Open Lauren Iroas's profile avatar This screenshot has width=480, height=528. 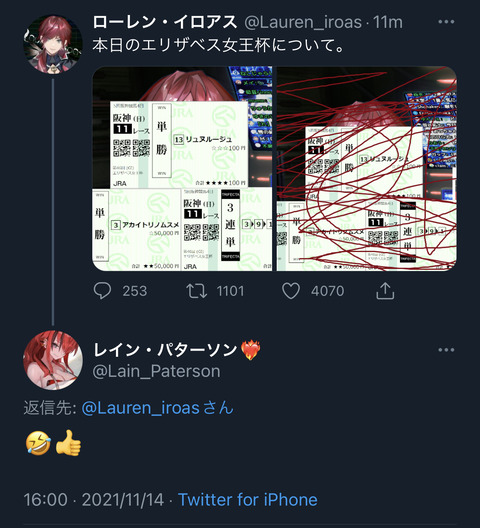[x=53, y=44]
